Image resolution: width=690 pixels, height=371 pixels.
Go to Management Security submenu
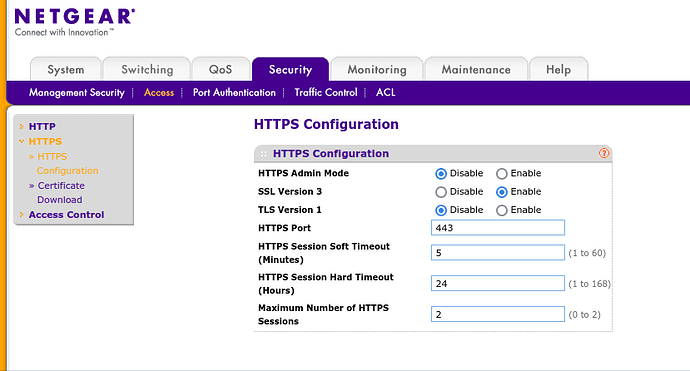pyautogui.click(x=77, y=92)
